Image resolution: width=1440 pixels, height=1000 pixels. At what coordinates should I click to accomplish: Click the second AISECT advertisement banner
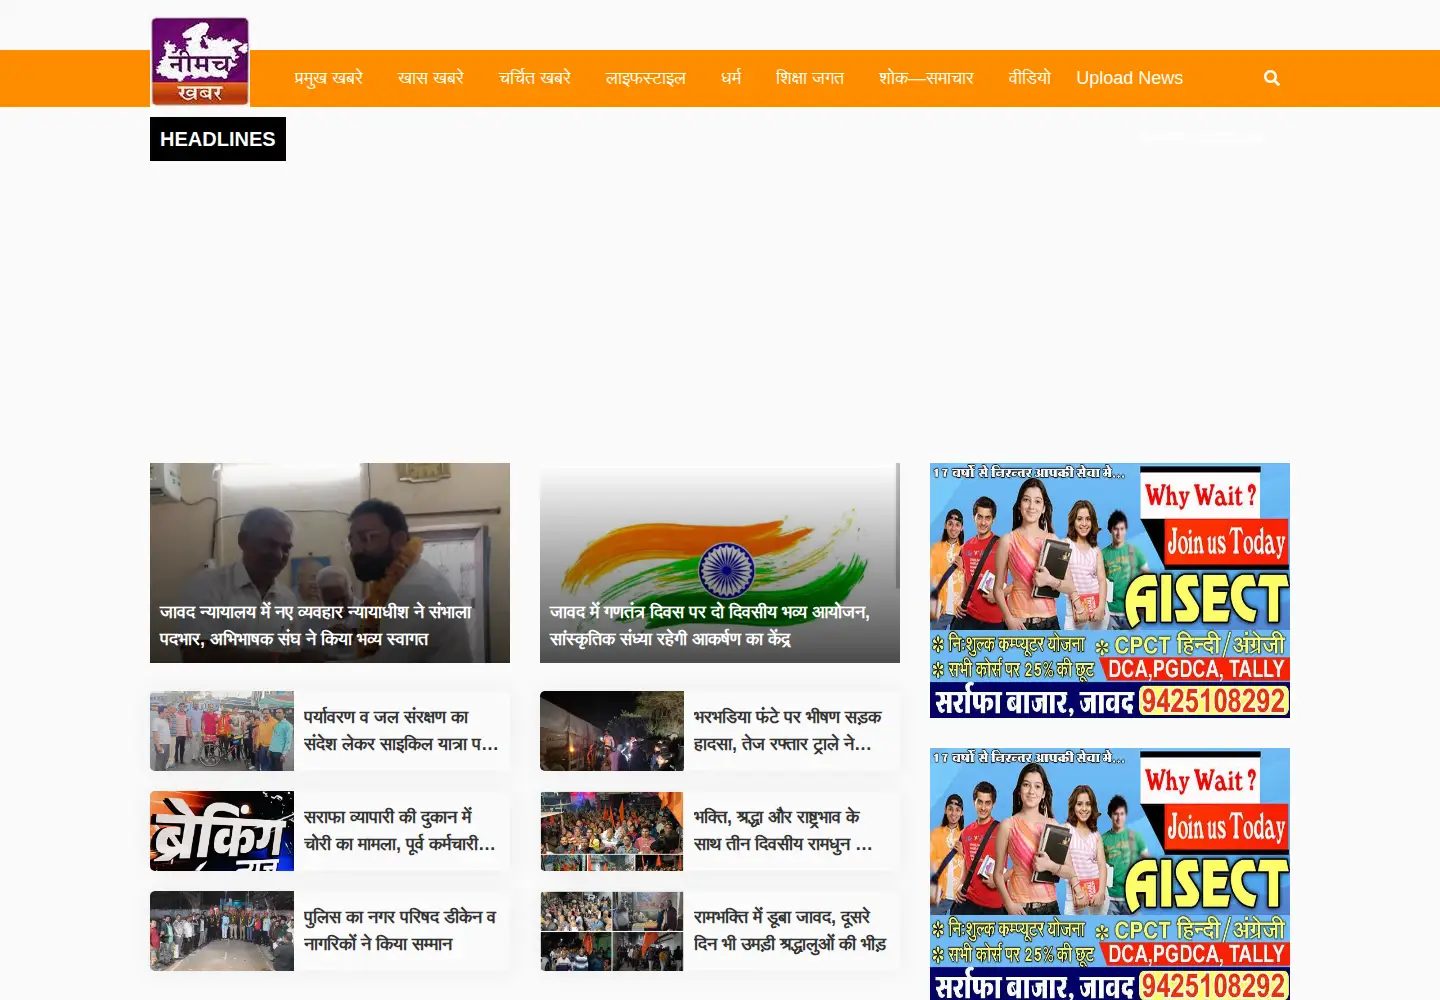click(x=1110, y=874)
